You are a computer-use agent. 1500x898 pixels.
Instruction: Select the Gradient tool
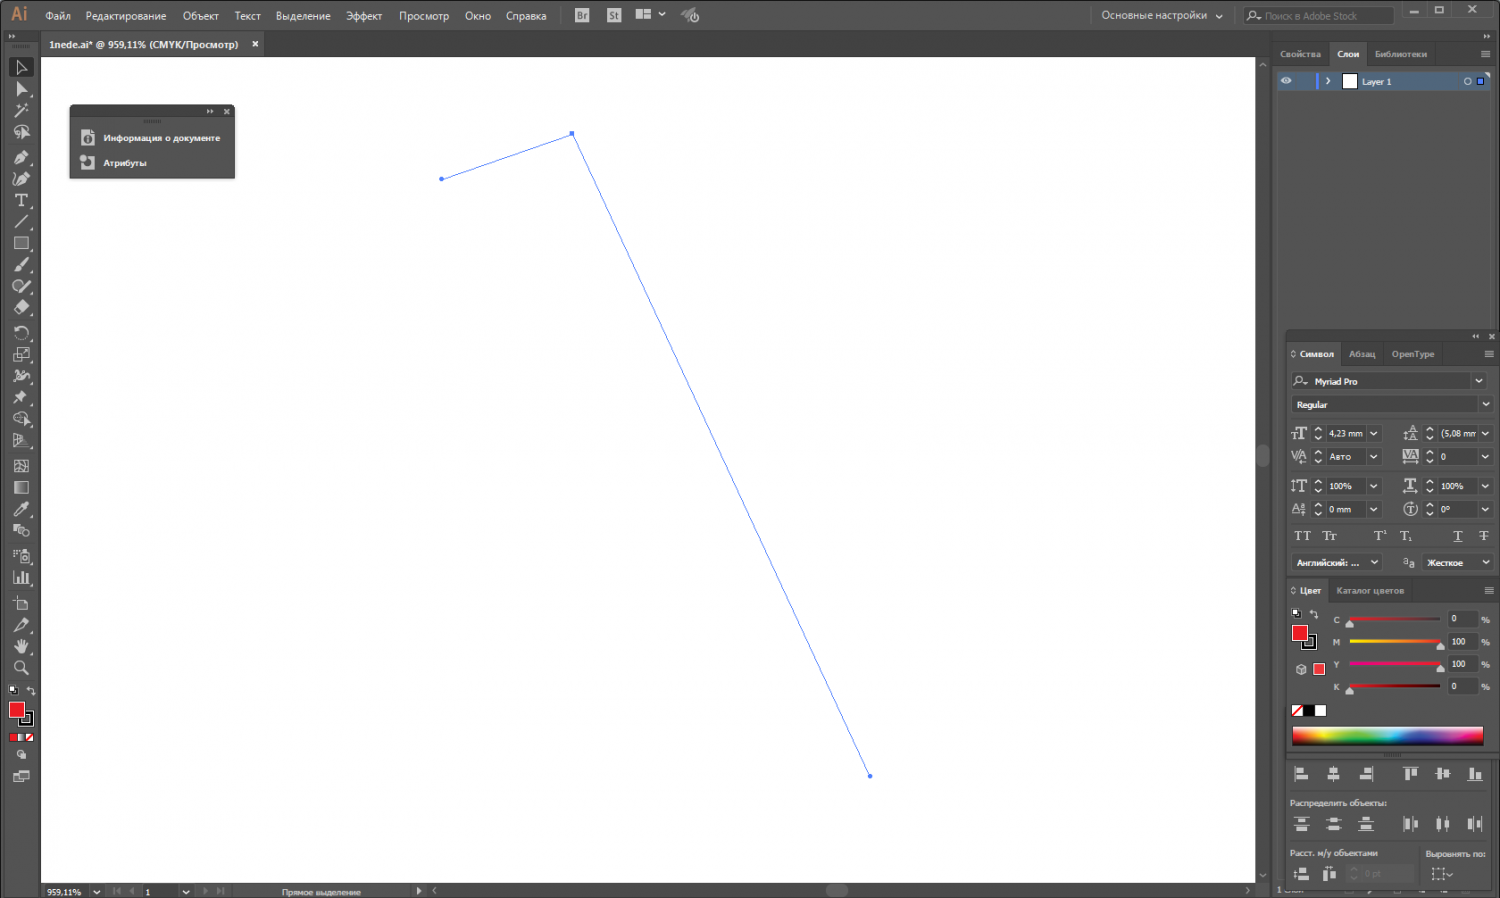[x=21, y=487]
